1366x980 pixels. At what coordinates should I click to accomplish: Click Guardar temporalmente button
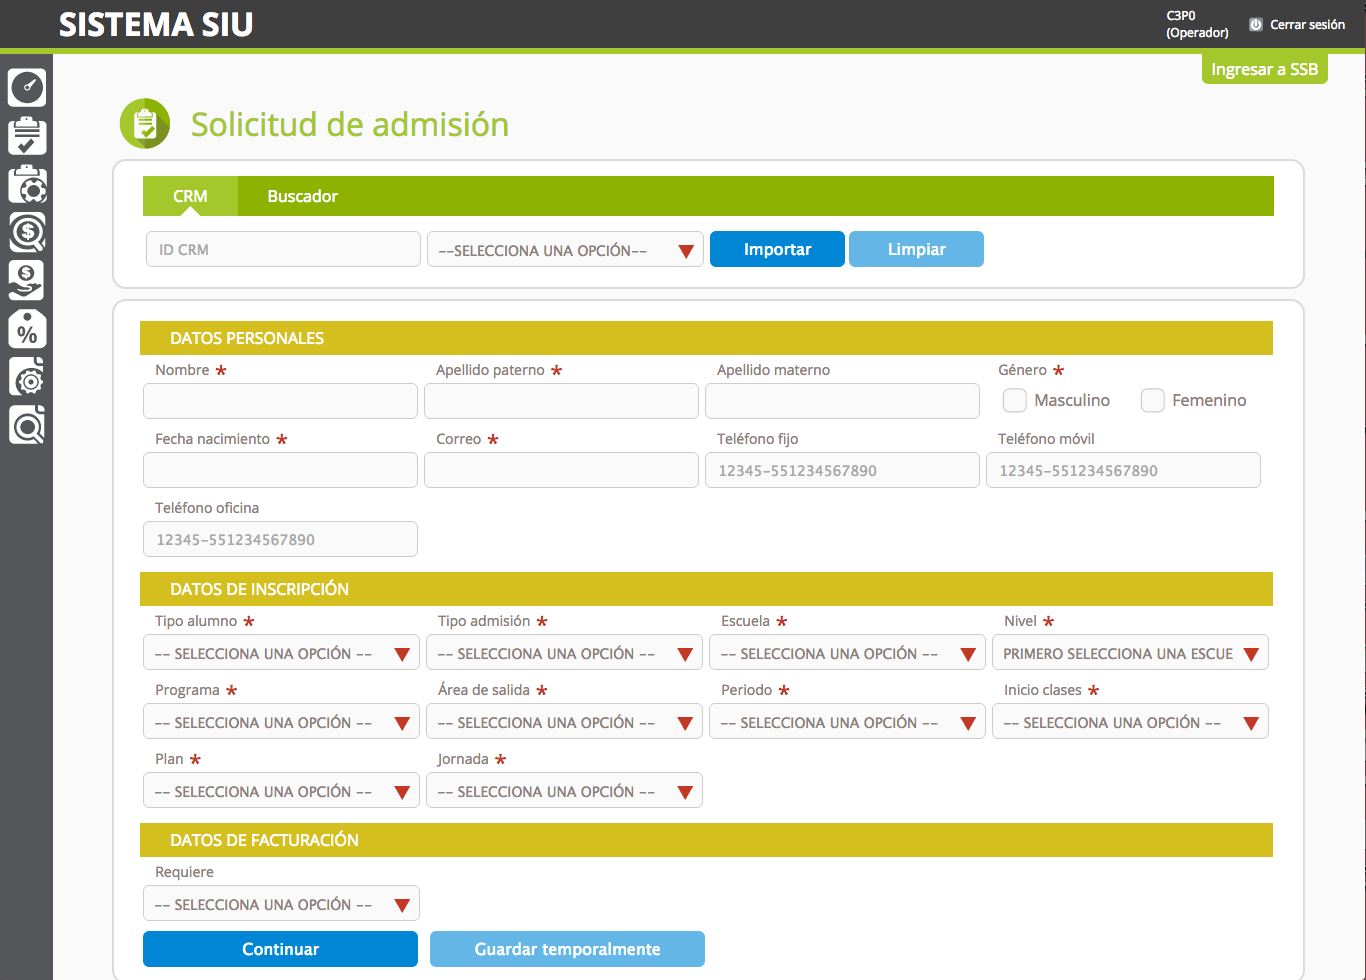click(x=567, y=949)
